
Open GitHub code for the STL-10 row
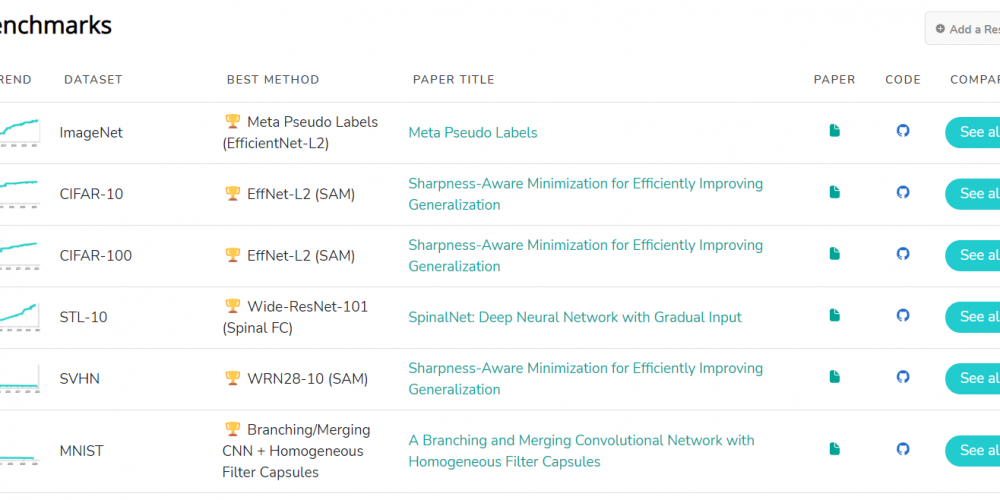click(x=903, y=316)
